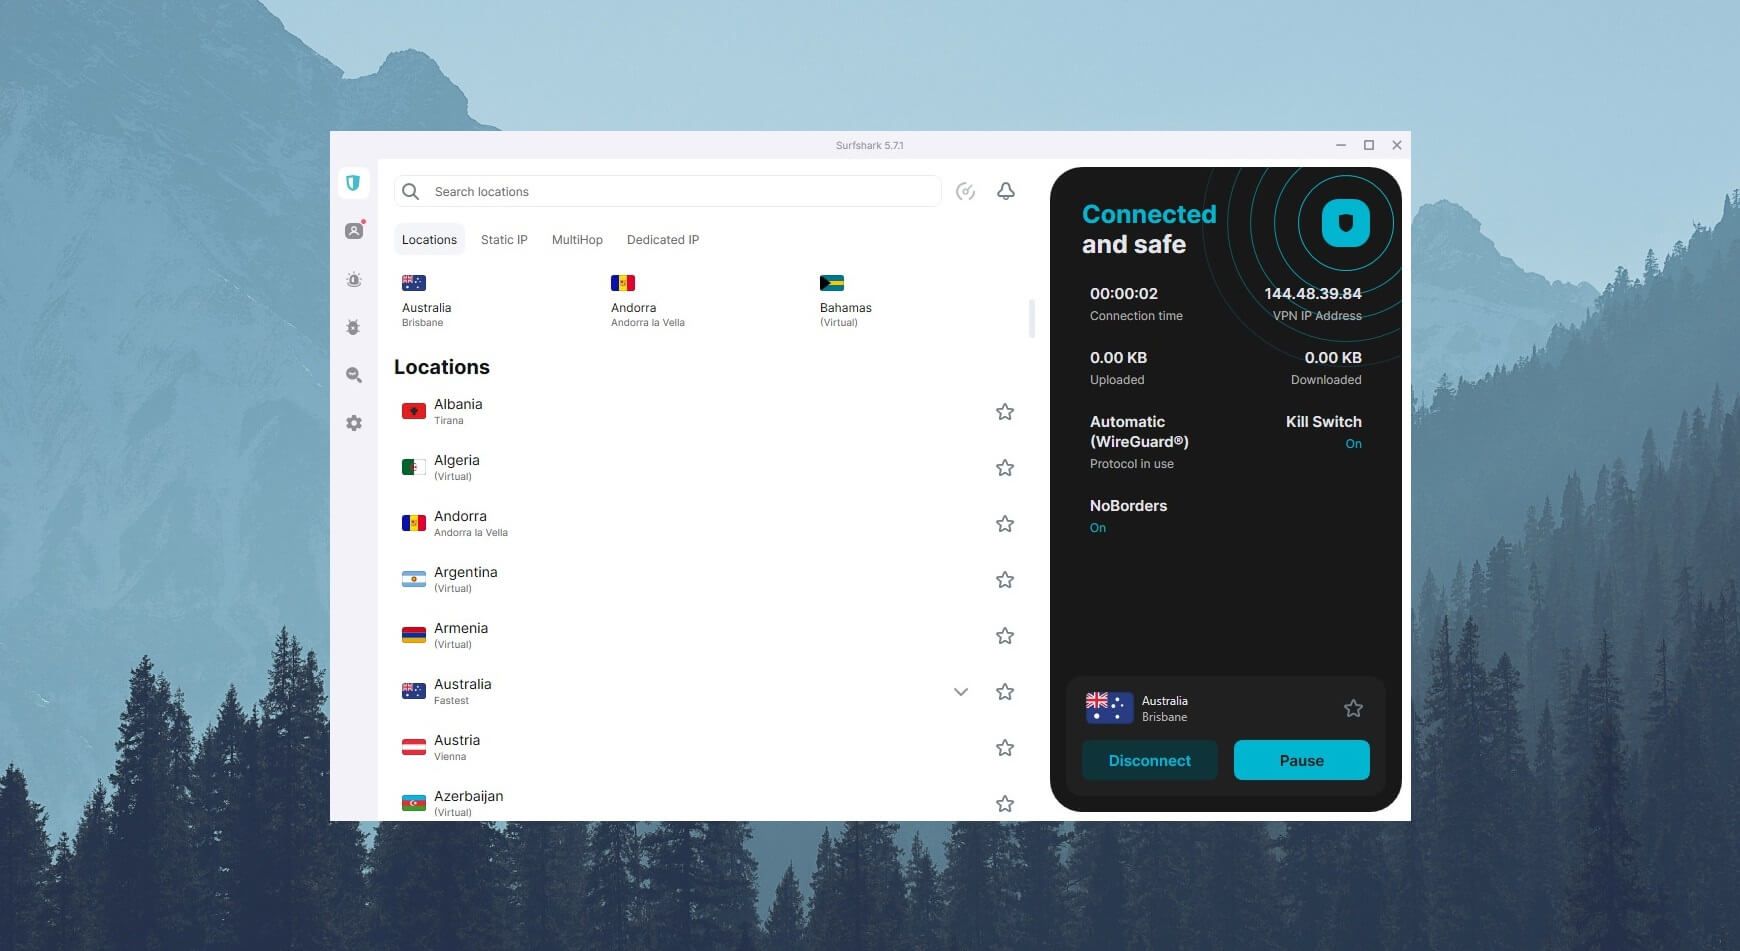Click connection time 00:00:02

click(x=1124, y=294)
